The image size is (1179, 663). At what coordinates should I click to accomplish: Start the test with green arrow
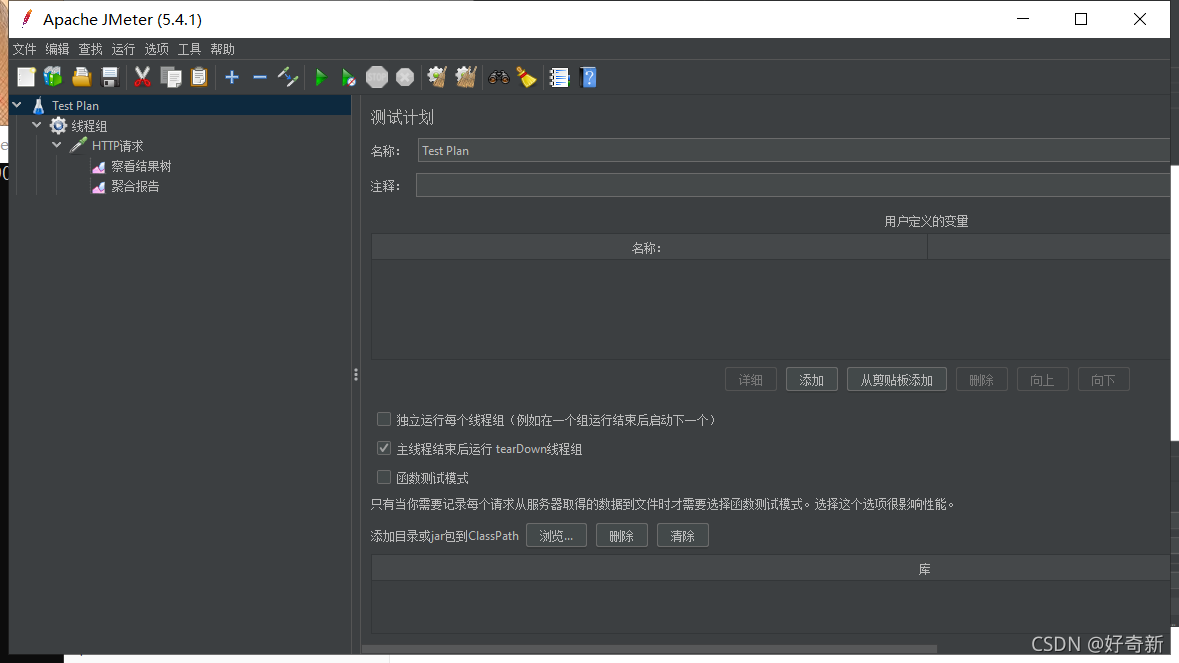(321, 77)
